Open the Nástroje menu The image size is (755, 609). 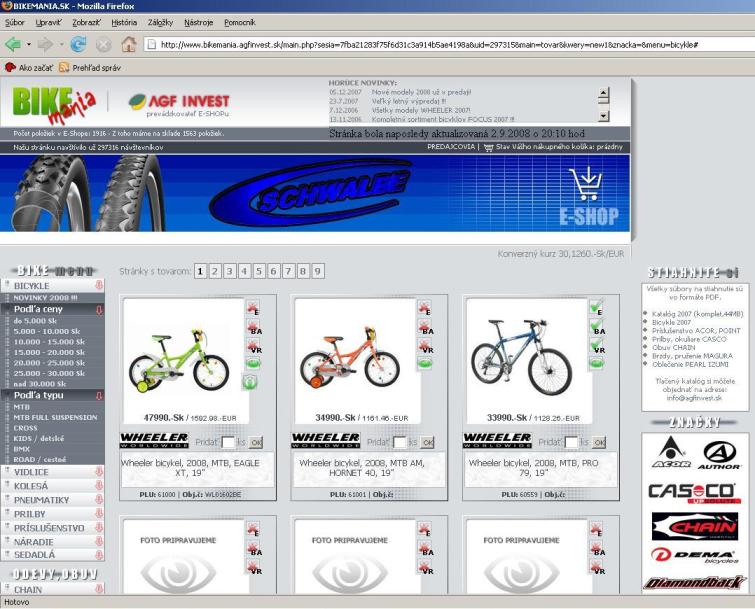[198, 21]
